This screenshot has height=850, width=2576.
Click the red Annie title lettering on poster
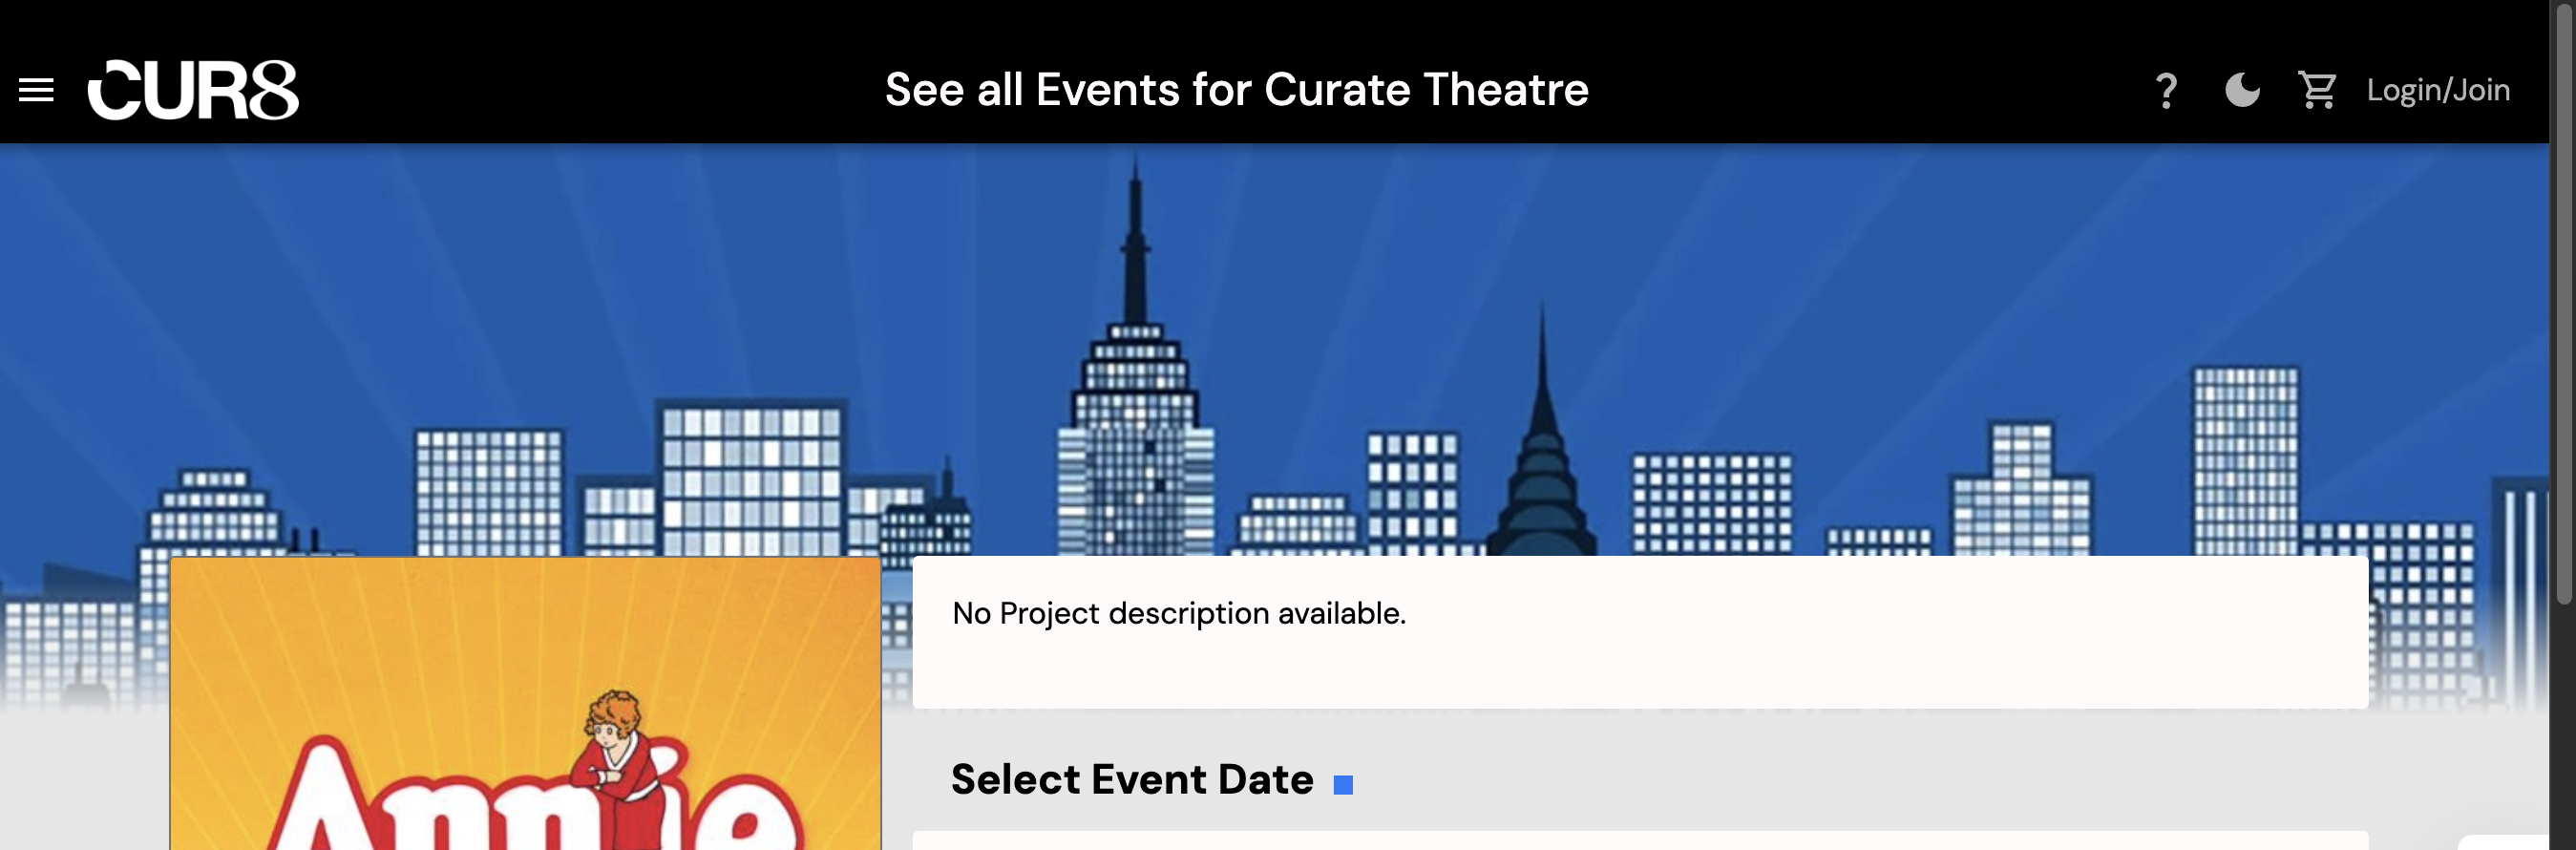pyautogui.click(x=535, y=800)
